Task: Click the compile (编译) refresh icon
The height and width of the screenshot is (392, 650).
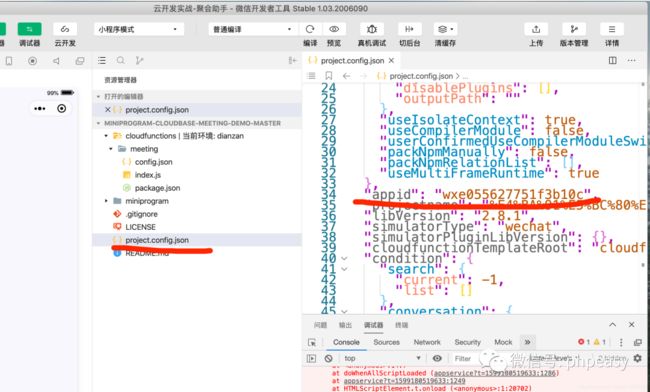Action: (310, 29)
